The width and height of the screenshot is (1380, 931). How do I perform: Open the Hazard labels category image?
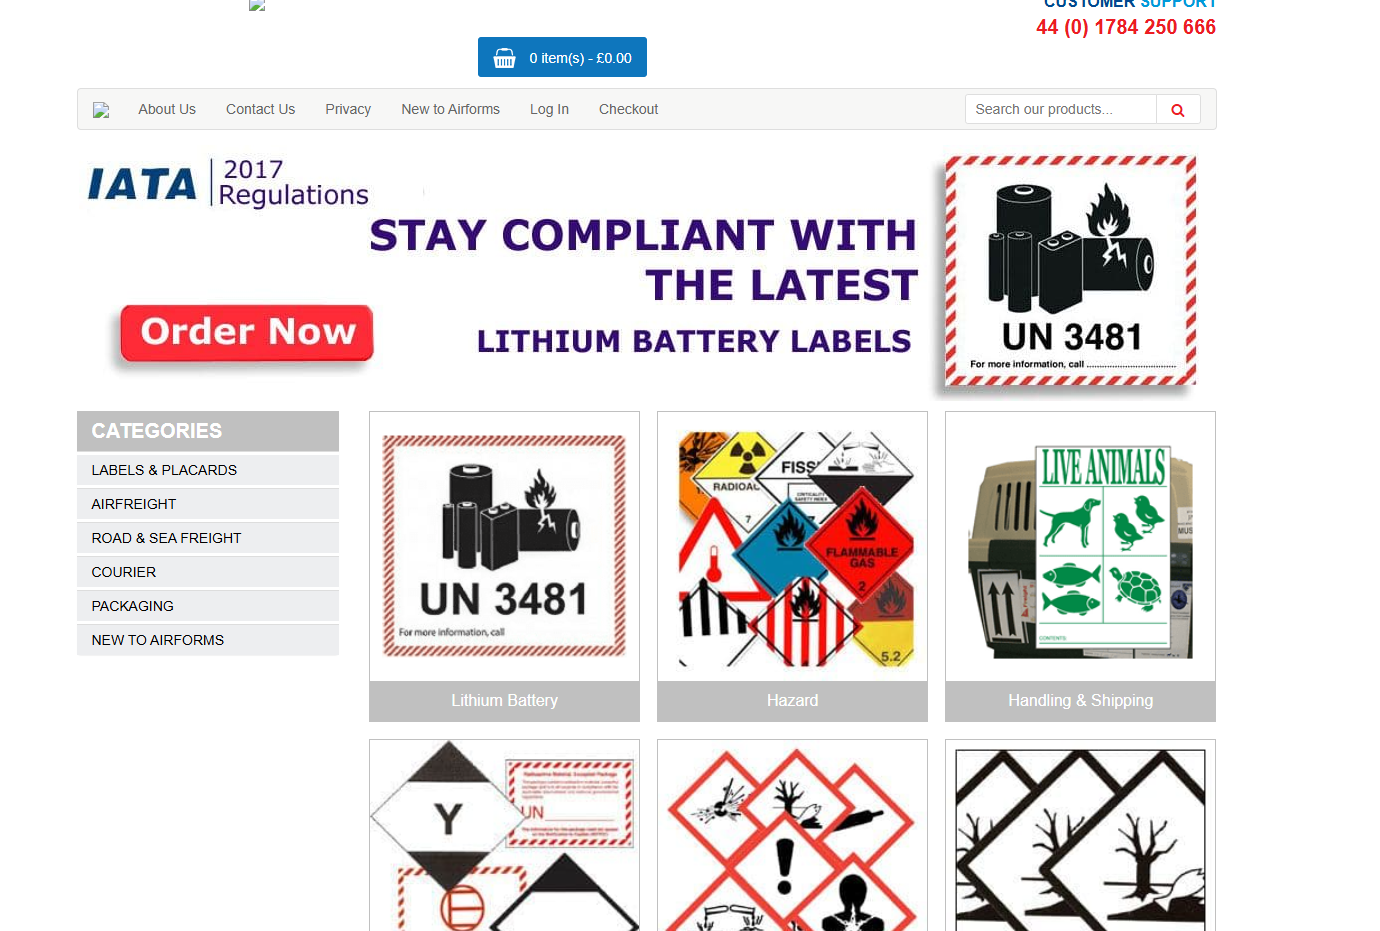point(792,547)
